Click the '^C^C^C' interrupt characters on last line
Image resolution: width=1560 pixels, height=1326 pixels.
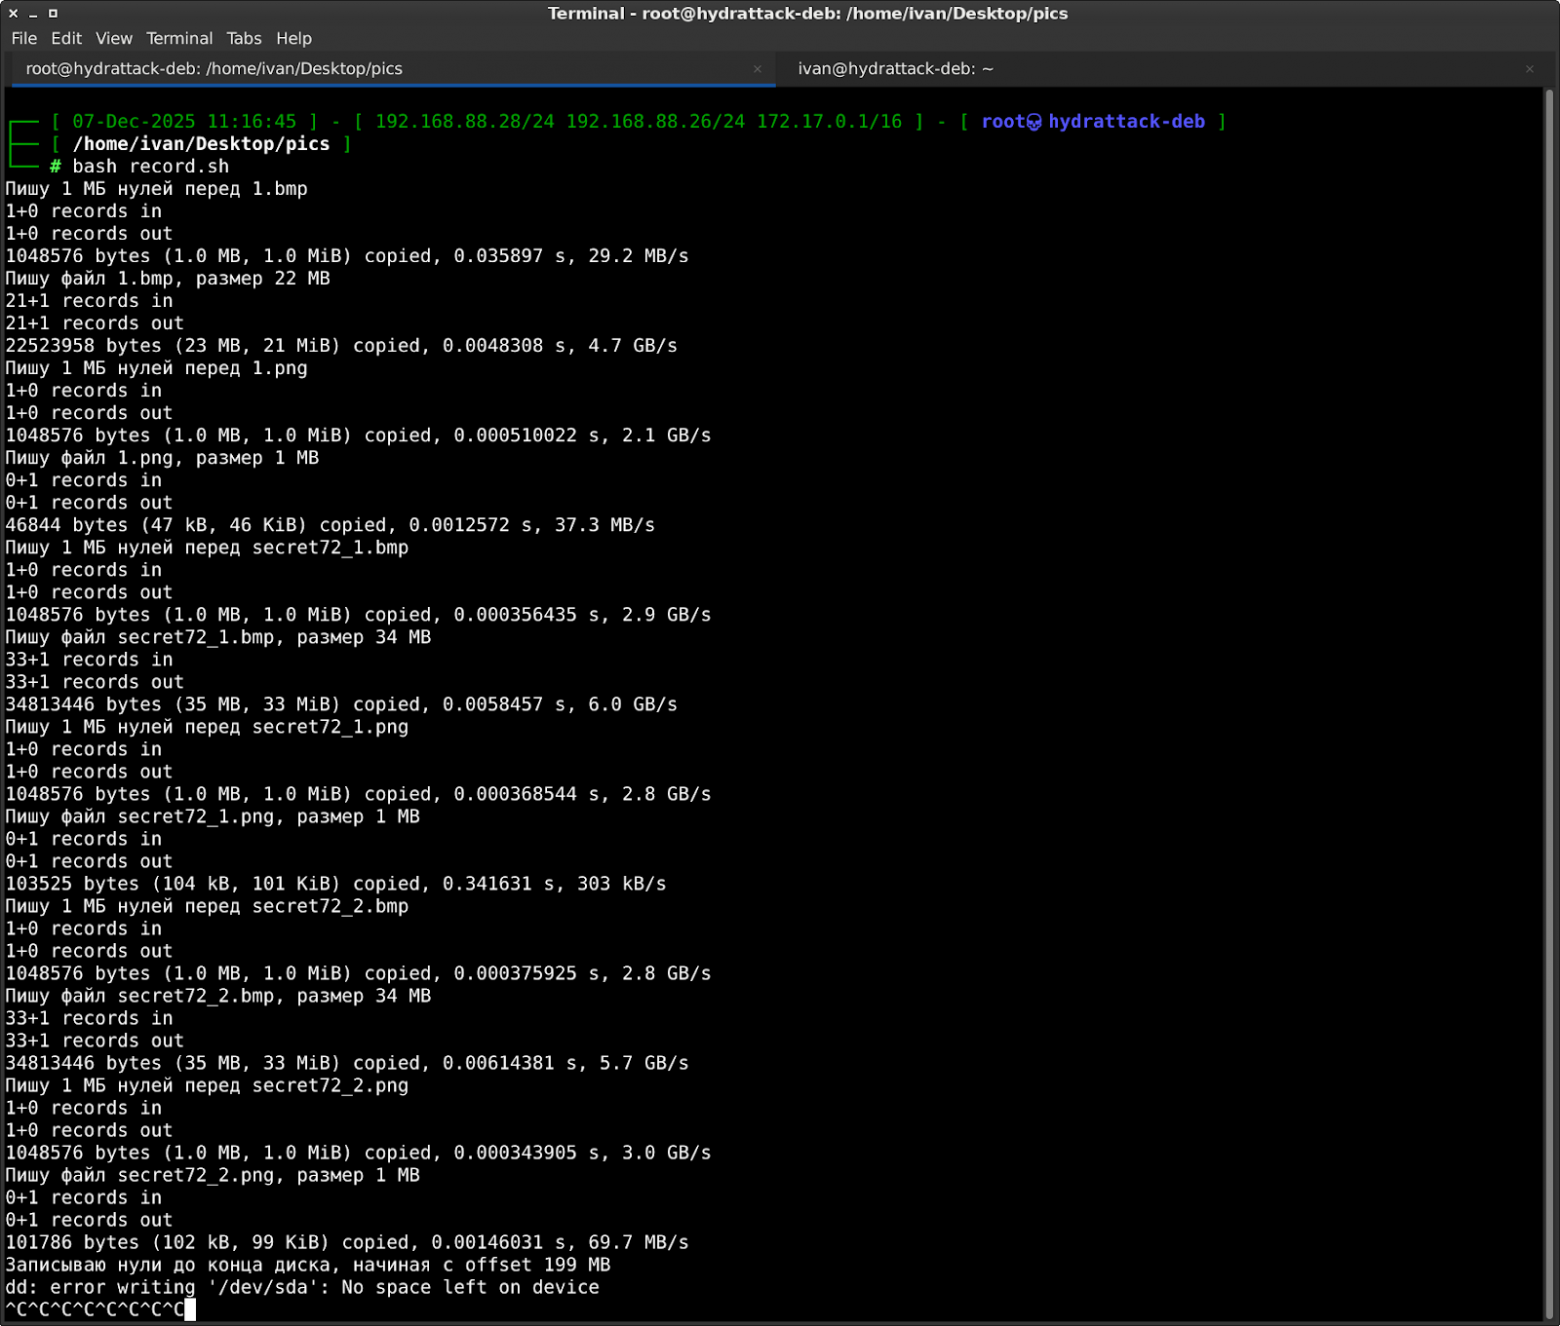coord(95,1309)
